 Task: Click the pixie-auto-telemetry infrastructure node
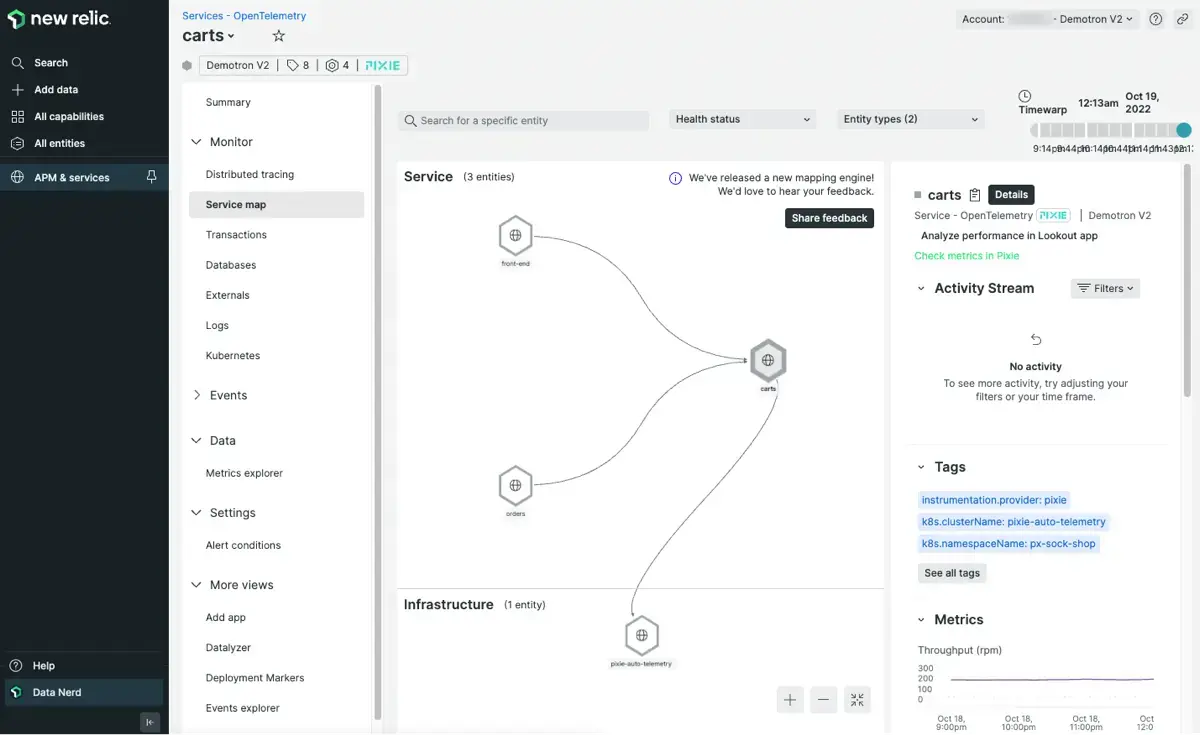click(x=641, y=635)
